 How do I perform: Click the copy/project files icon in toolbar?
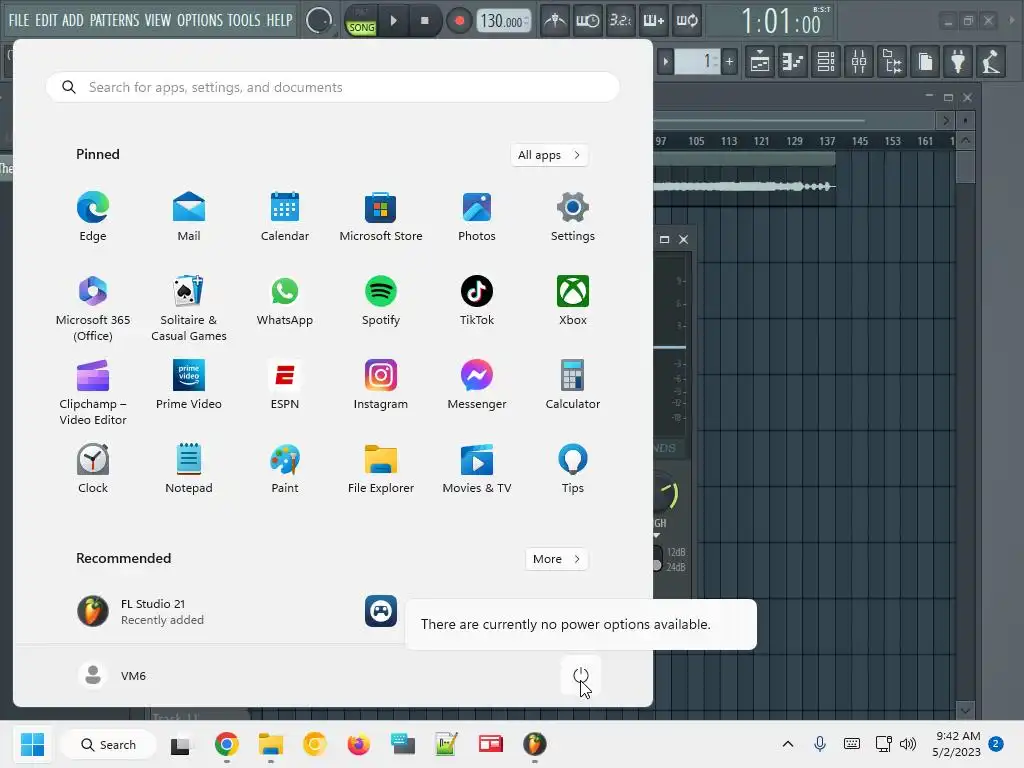(925, 62)
